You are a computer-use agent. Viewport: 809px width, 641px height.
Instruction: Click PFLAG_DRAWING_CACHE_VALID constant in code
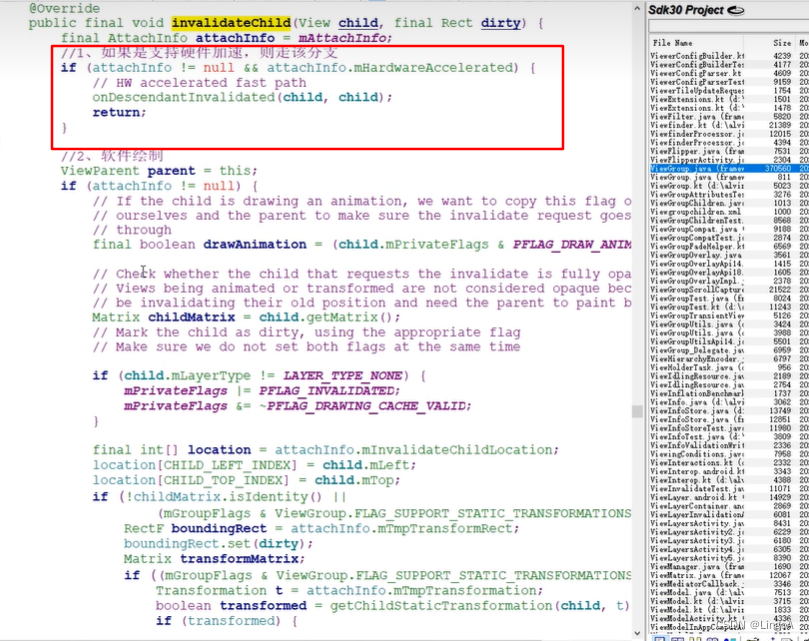[x=366, y=406]
